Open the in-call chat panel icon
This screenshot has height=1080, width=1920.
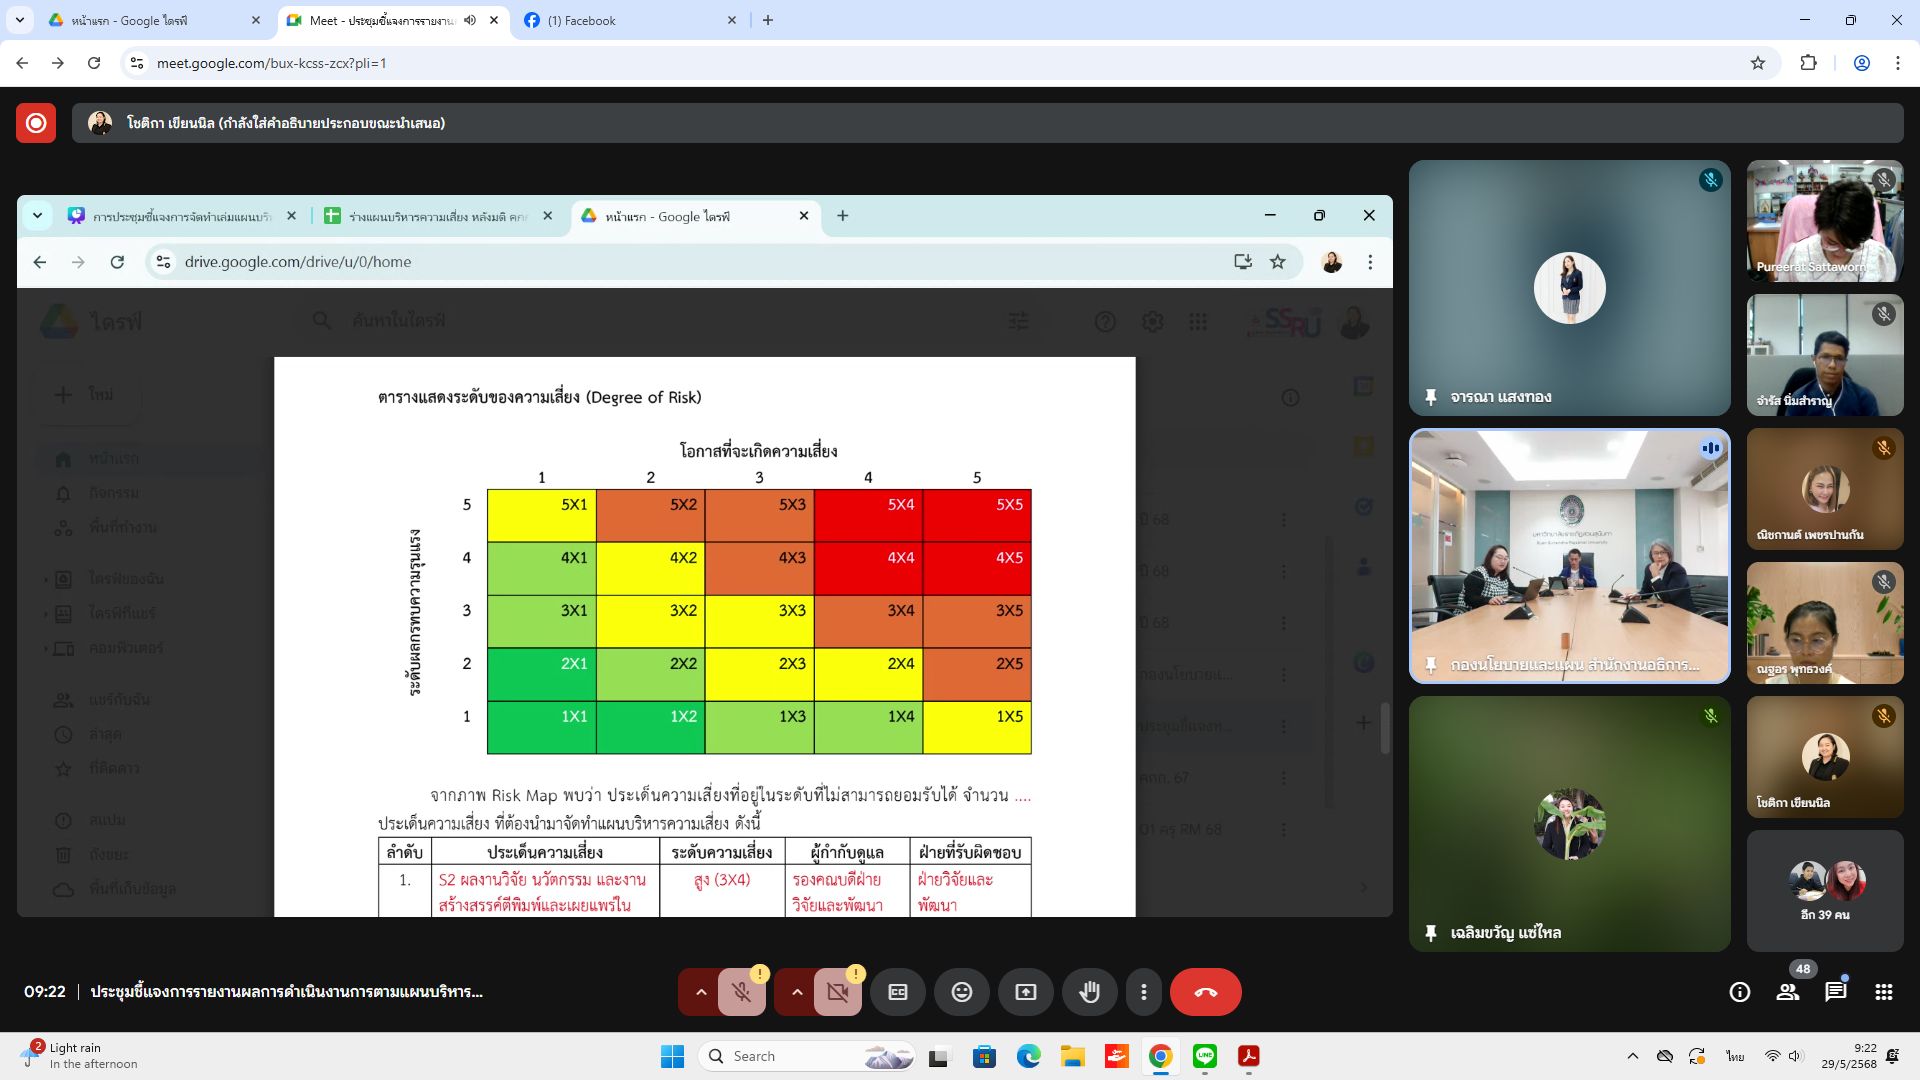(x=1835, y=992)
